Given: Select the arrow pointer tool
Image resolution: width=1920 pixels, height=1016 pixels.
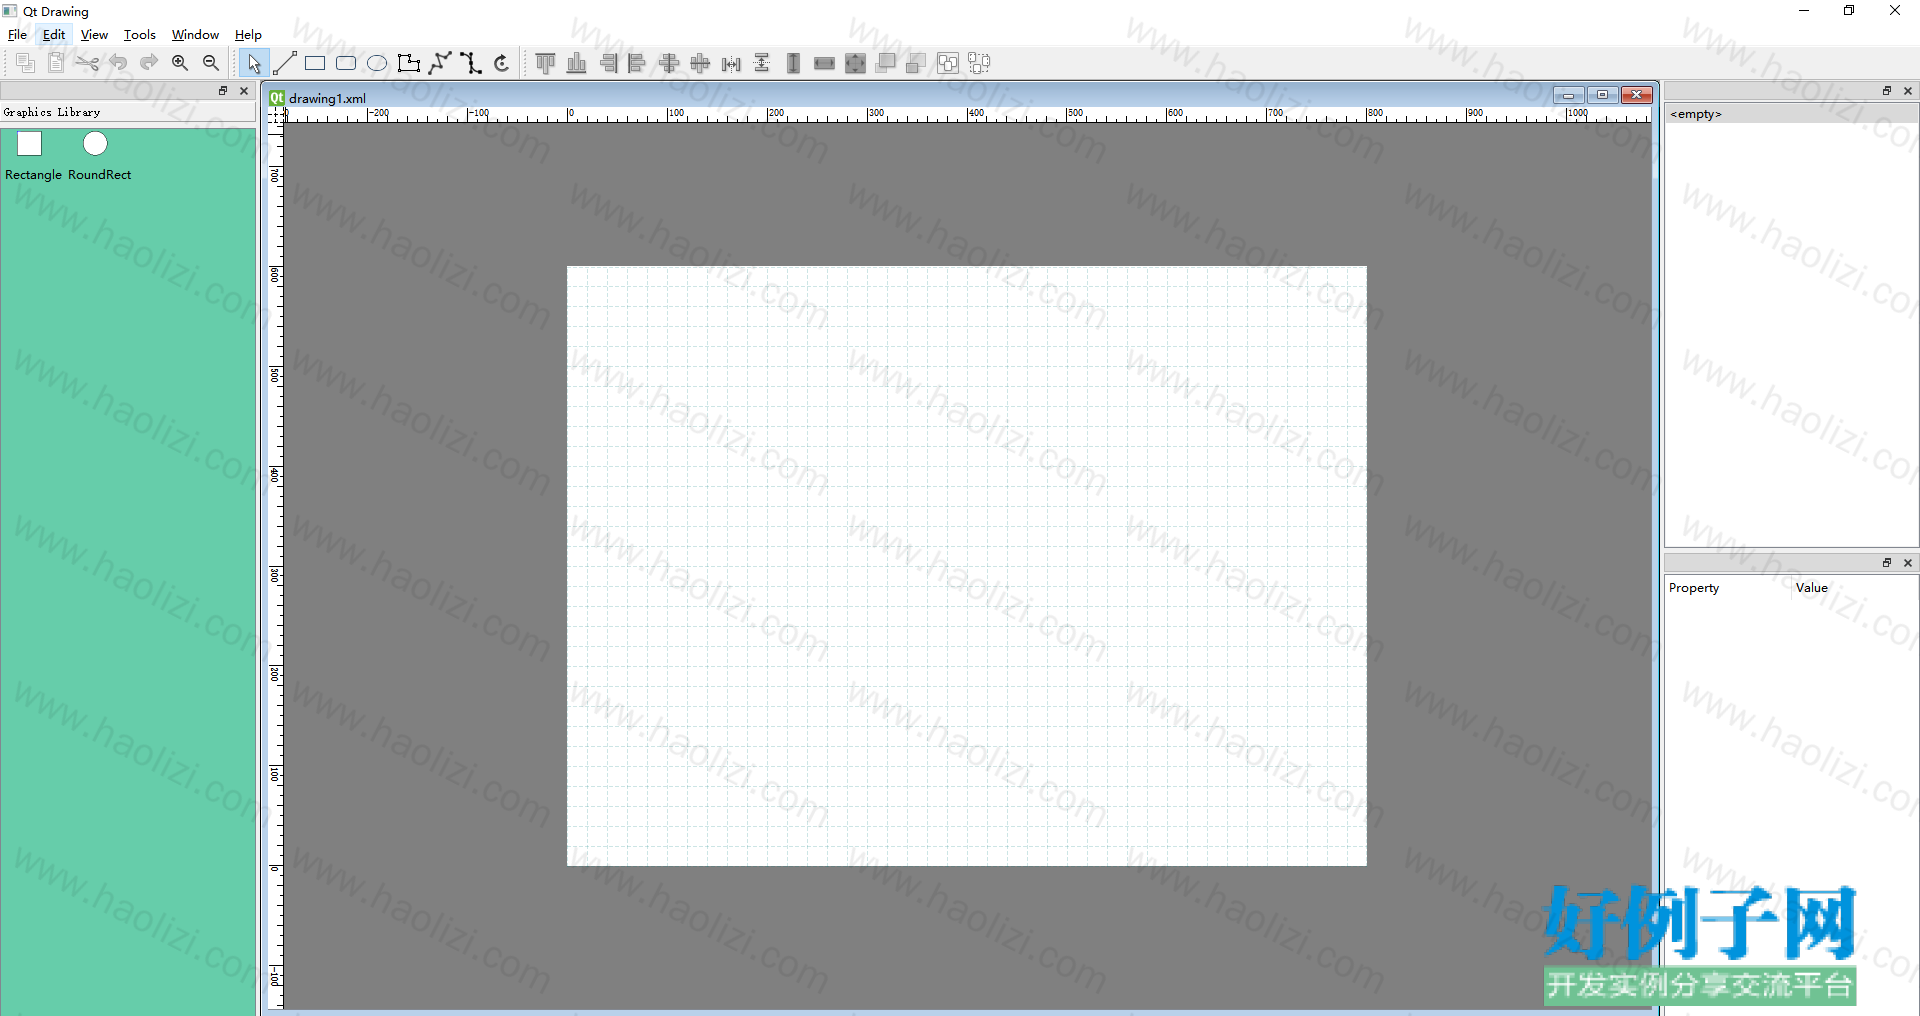Looking at the screenshot, I should [x=254, y=63].
